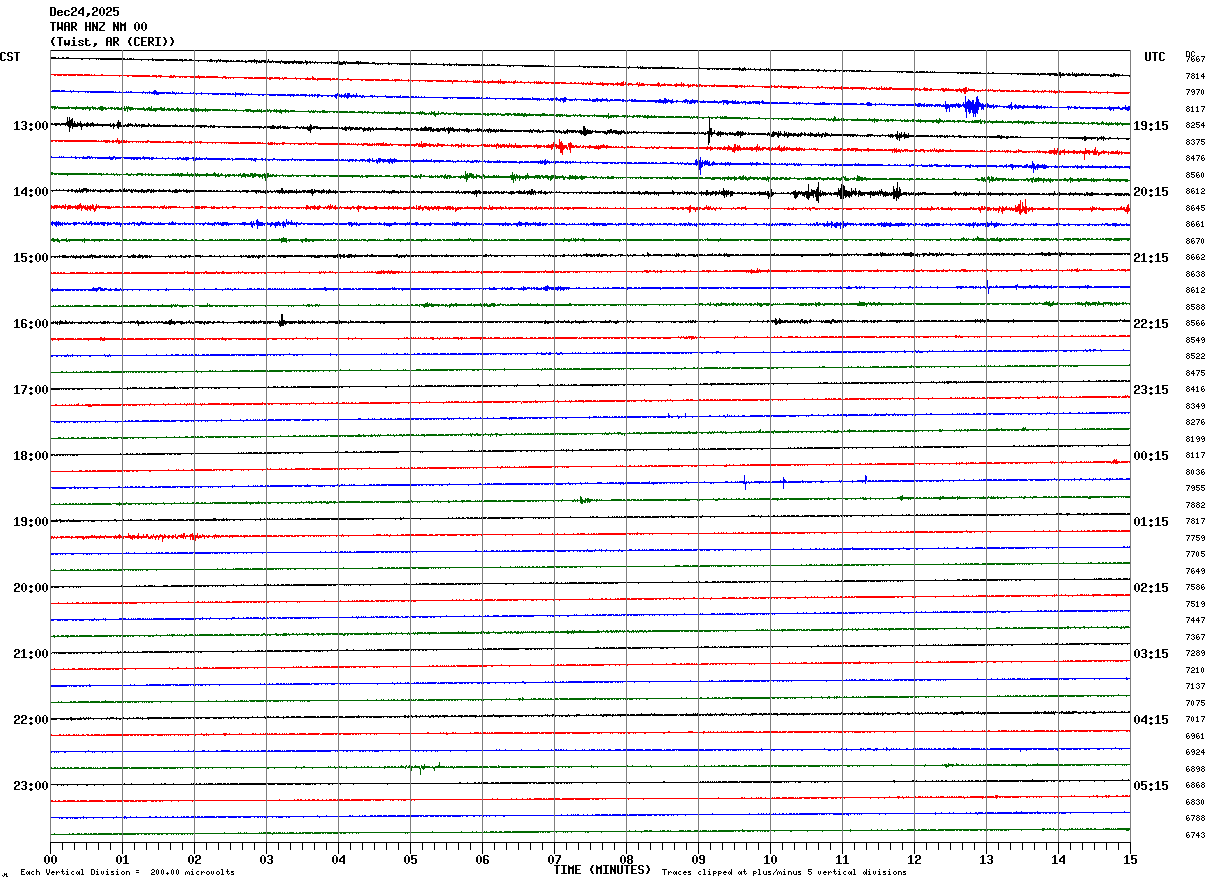
Task: Click the DC offset value '8645'
Action: [x=1195, y=208]
